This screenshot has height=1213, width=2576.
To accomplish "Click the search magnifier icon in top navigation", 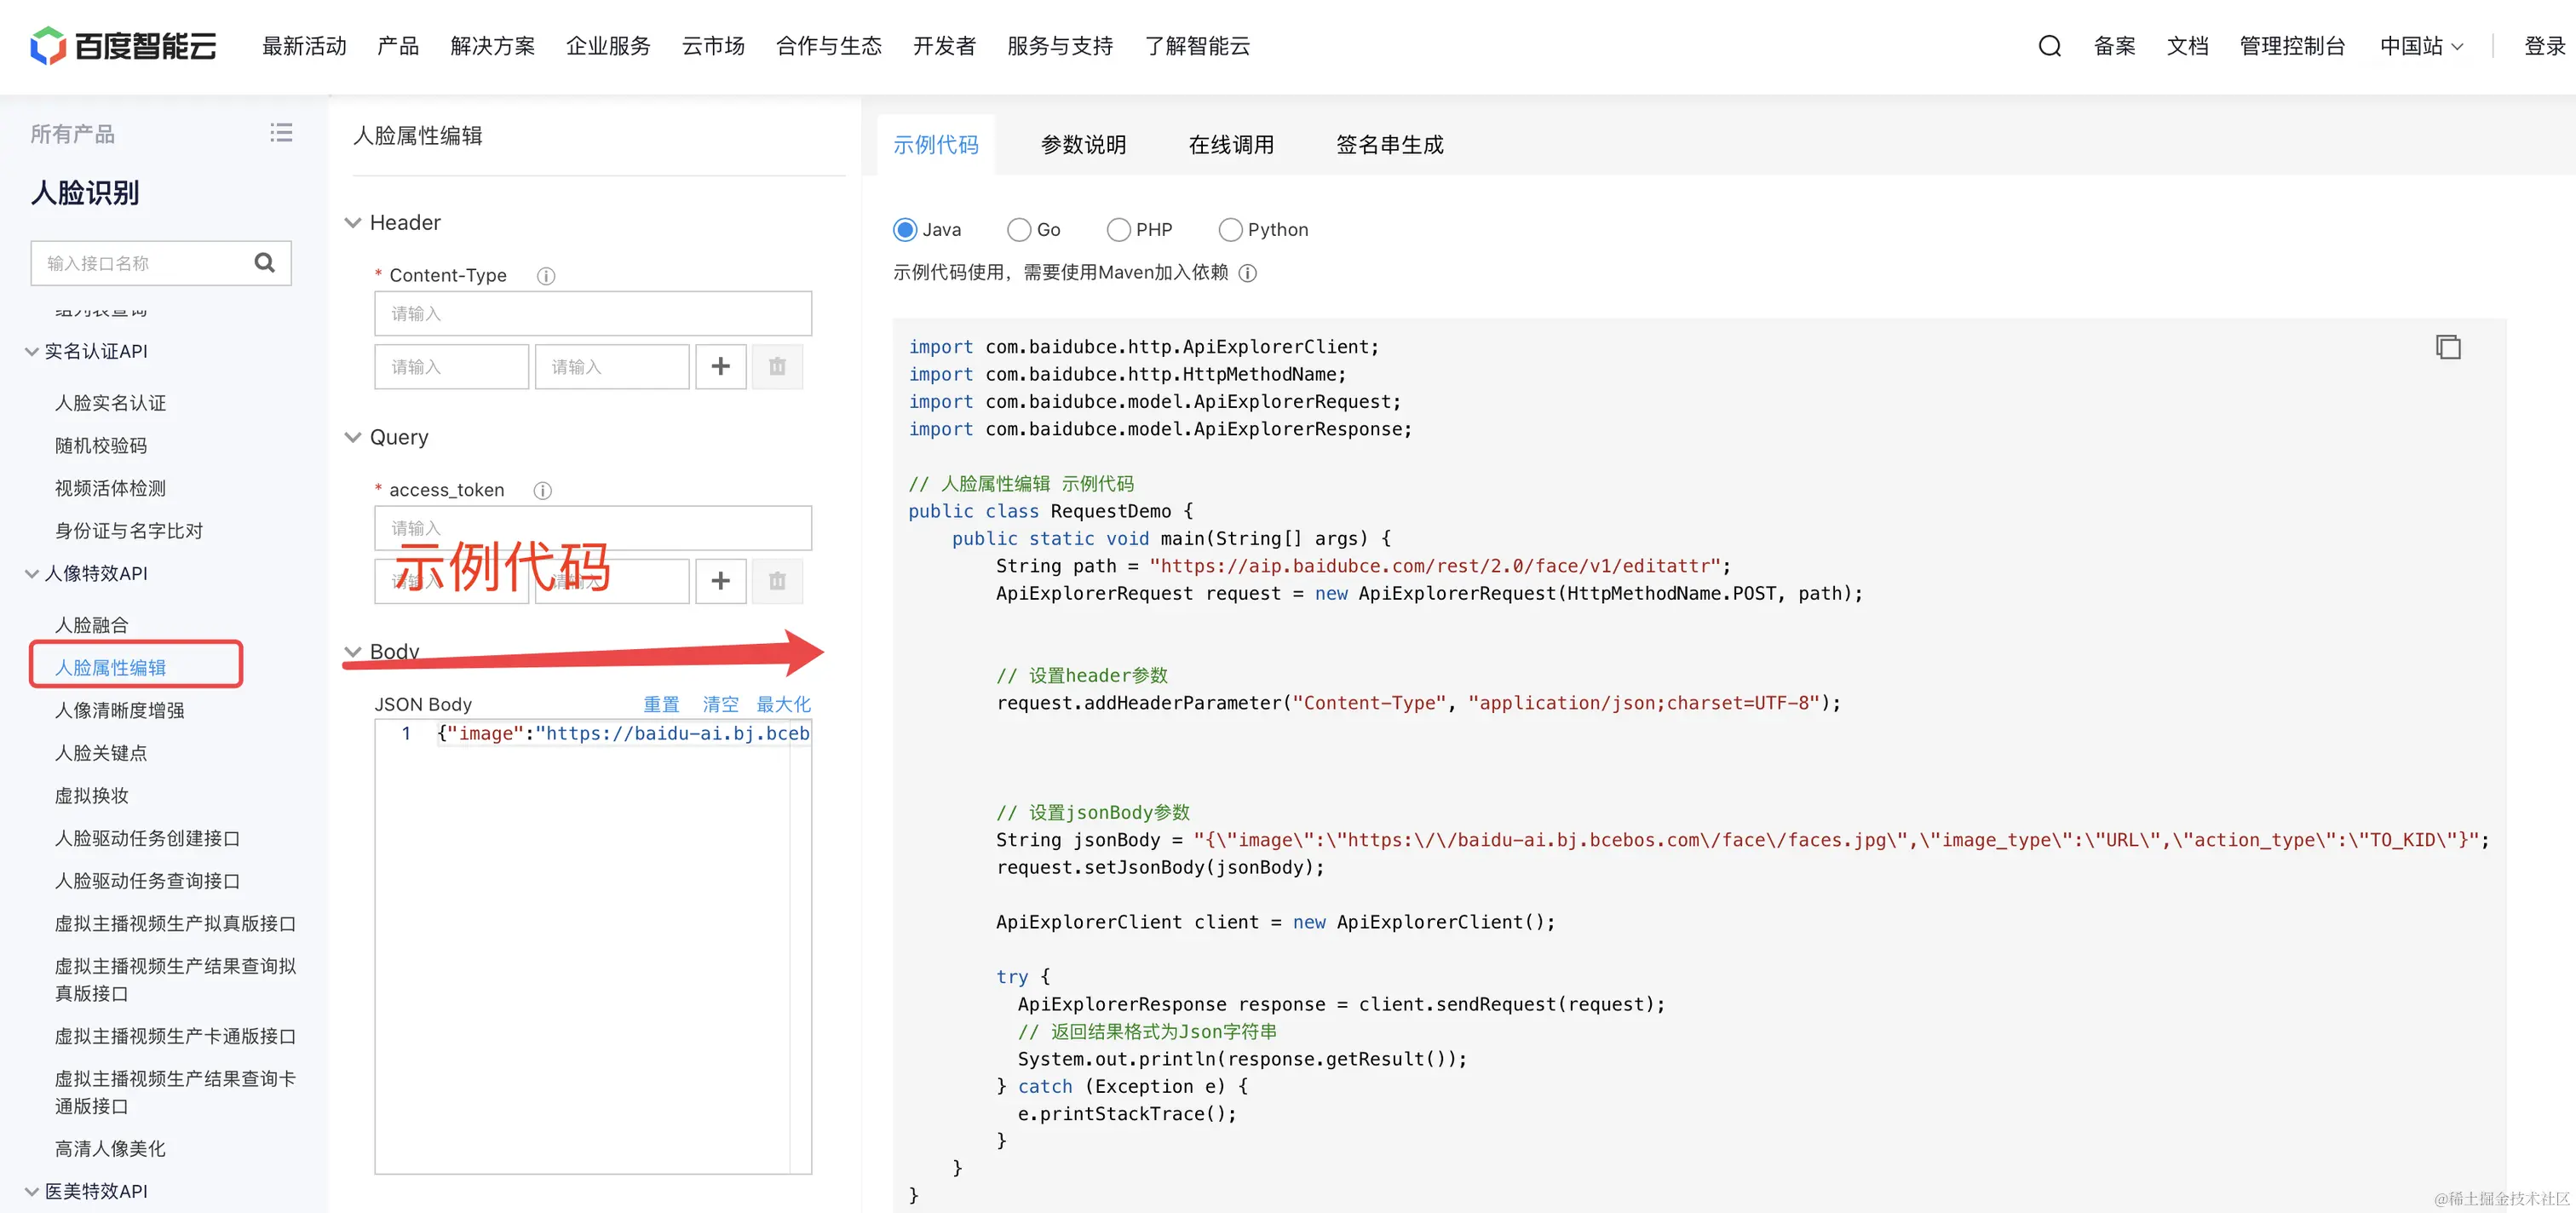I will [2049, 46].
